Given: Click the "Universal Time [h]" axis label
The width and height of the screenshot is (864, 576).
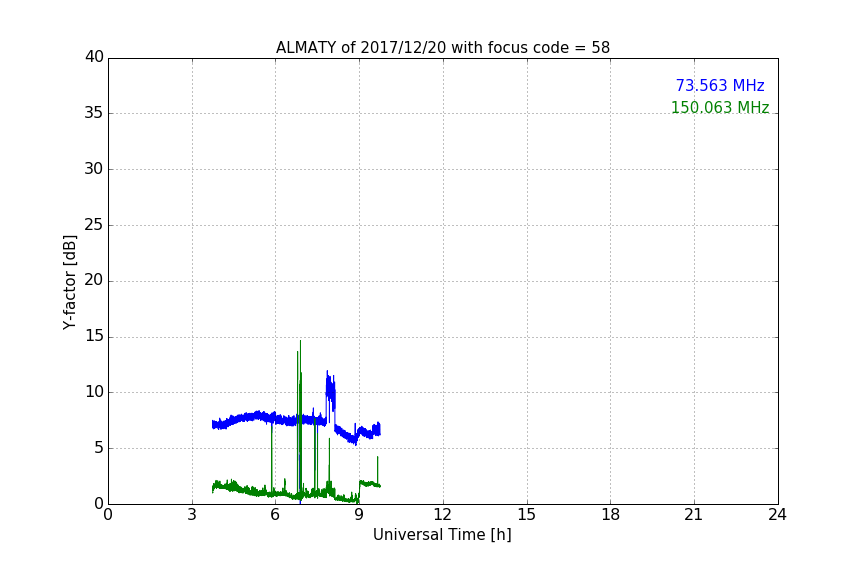Looking at the screenshot, I should (442, 535).
